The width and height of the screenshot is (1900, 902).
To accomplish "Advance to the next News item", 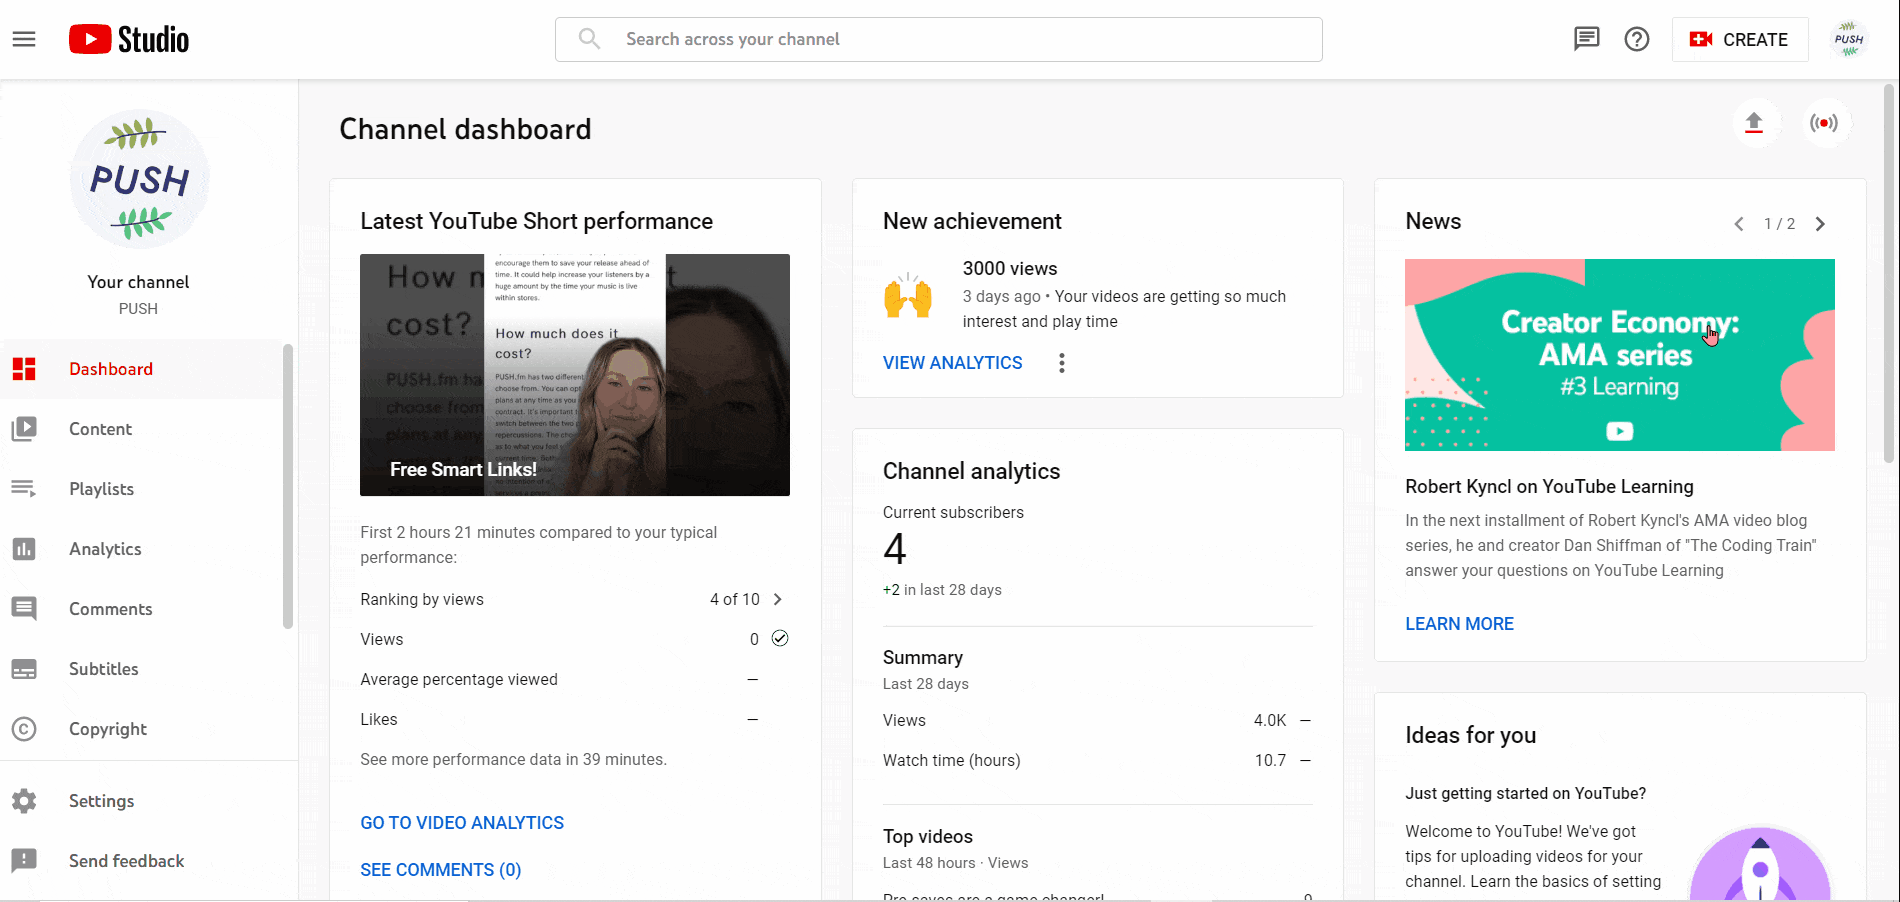I will point(1820,224).
